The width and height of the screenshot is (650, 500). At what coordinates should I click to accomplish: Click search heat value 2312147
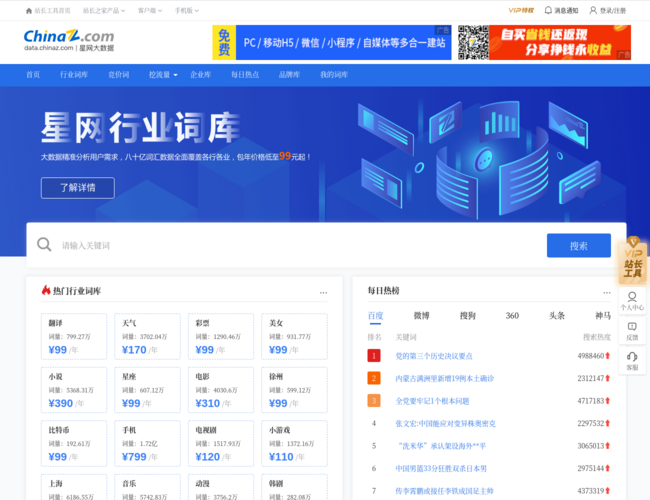pos(591,379)
